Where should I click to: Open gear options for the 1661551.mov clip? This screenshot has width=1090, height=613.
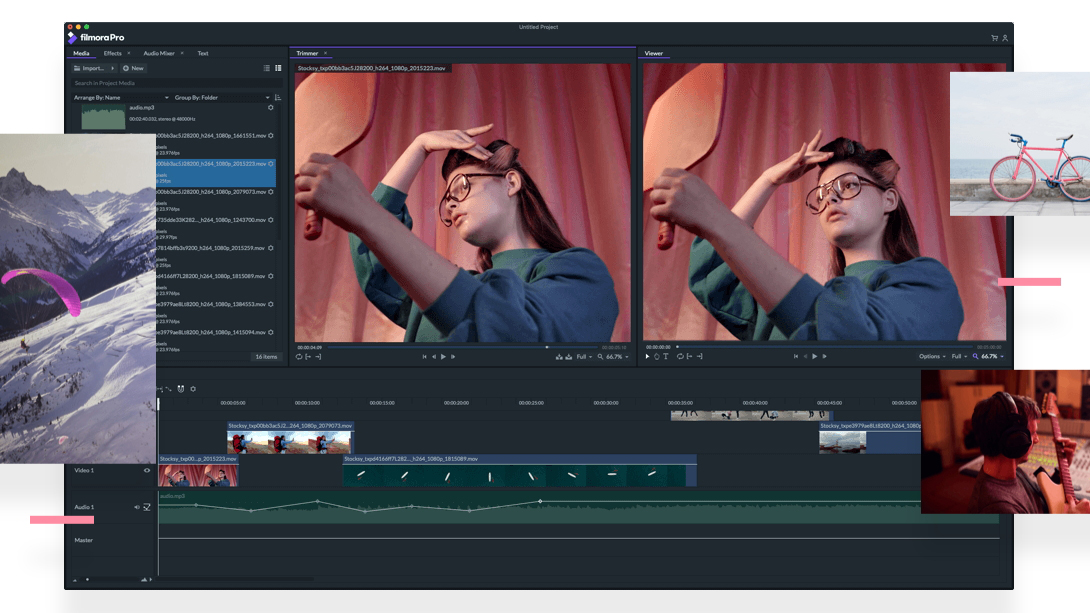point(270,136)
